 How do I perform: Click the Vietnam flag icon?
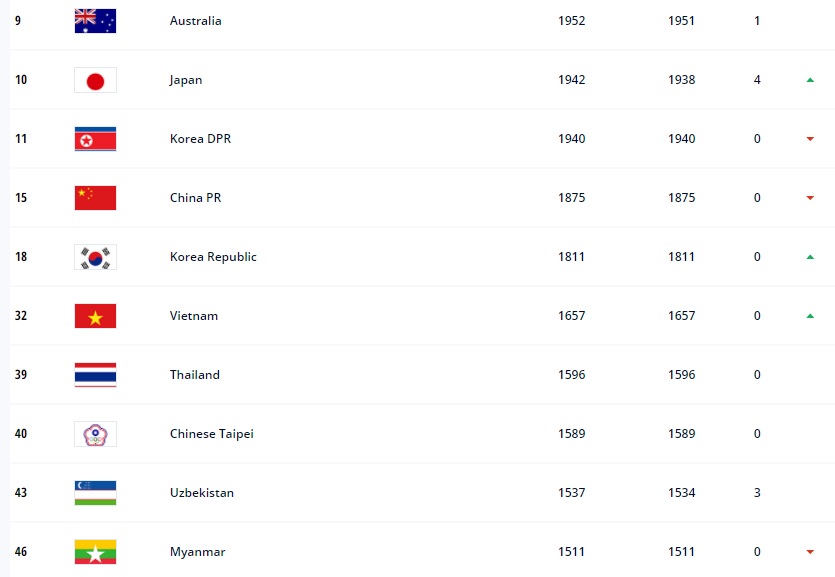[x=95, y=316]
